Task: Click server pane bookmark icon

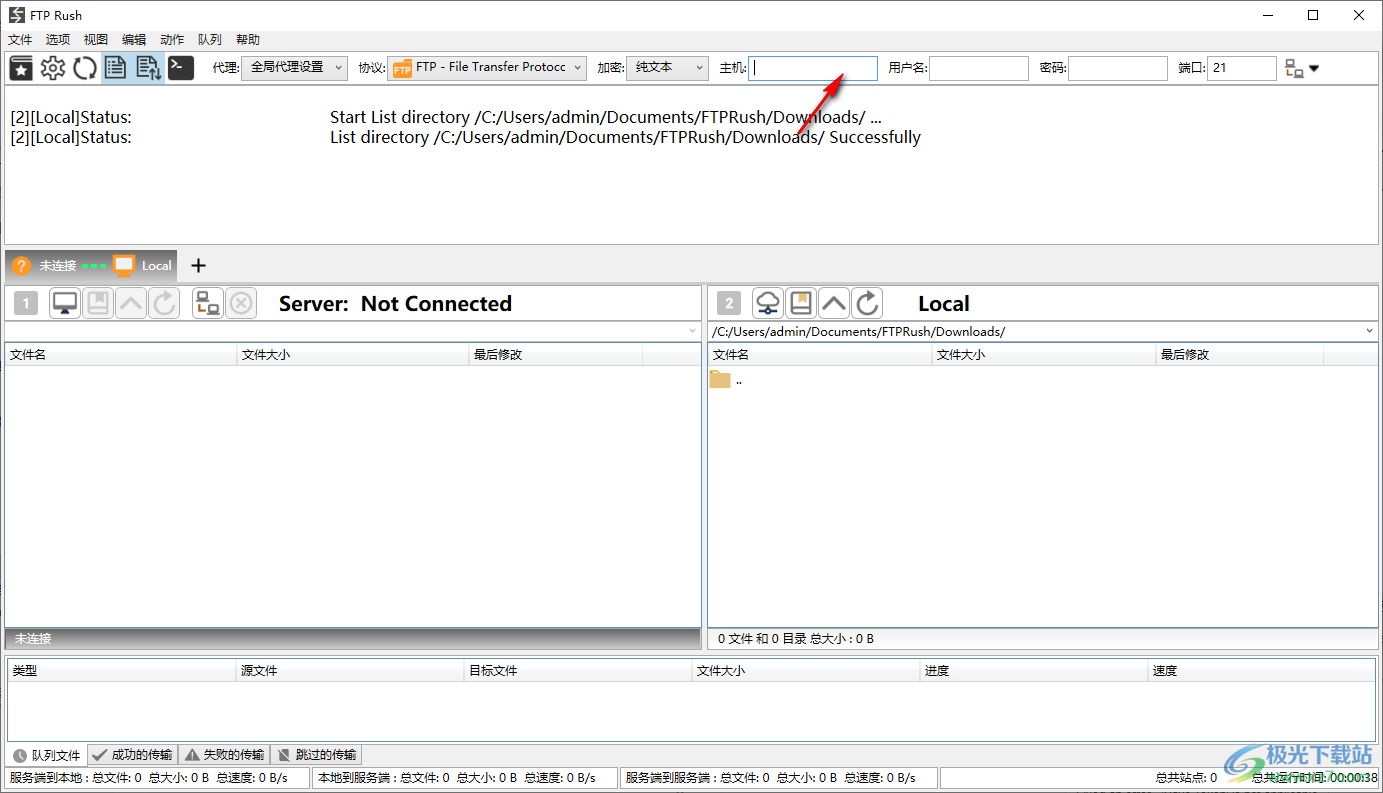Action: tap(98, 303)
